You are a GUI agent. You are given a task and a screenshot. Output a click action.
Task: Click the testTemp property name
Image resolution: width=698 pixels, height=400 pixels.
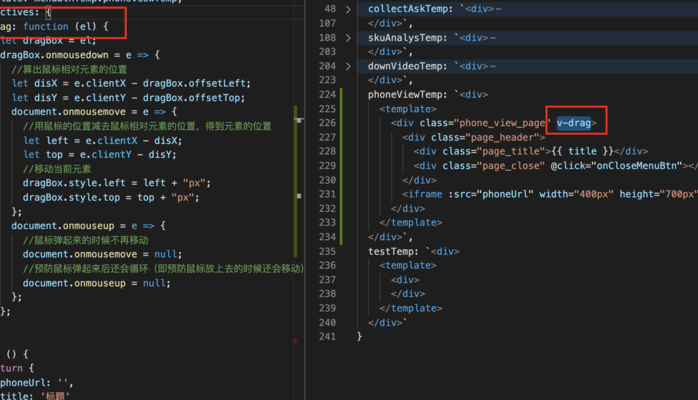tap(393, 251)
